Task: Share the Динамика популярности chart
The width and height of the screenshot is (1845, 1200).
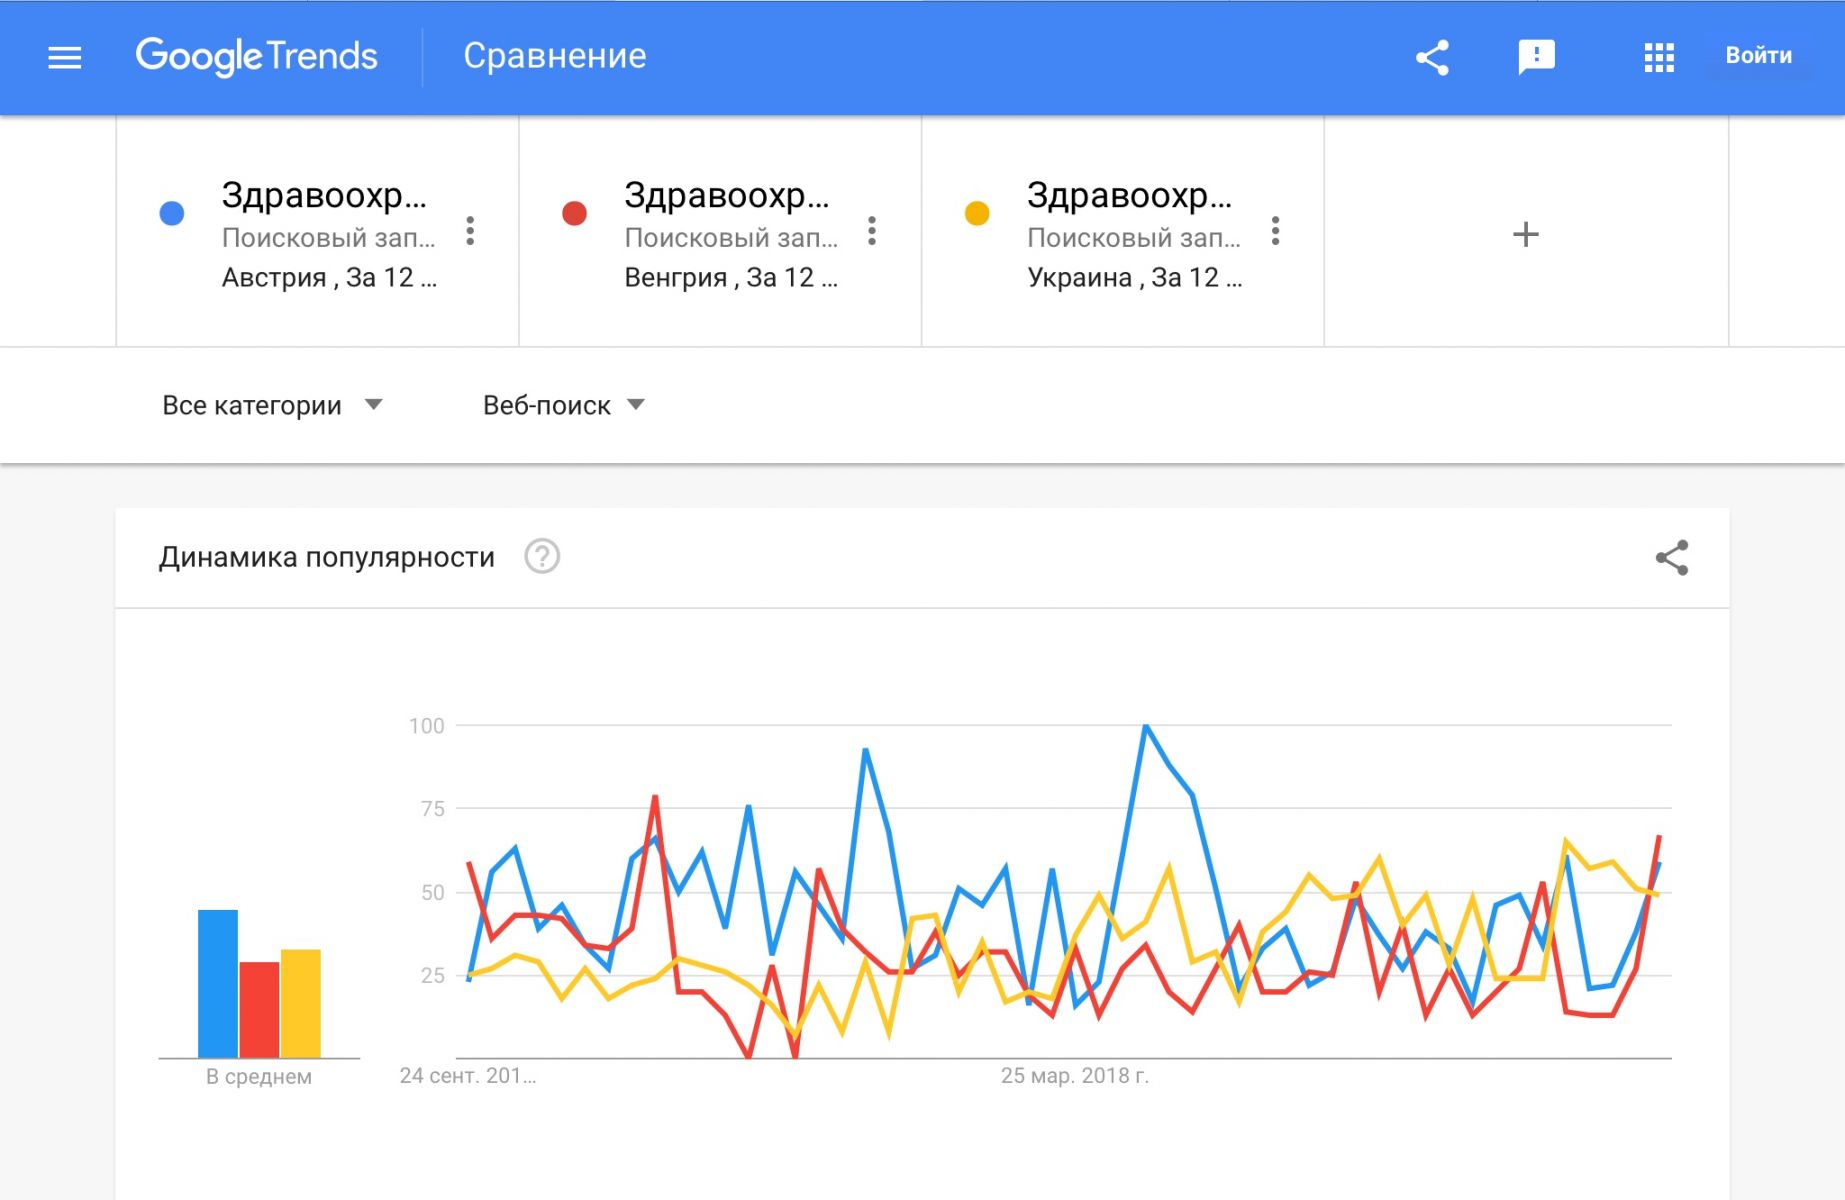Action: tap(1672, 558)
